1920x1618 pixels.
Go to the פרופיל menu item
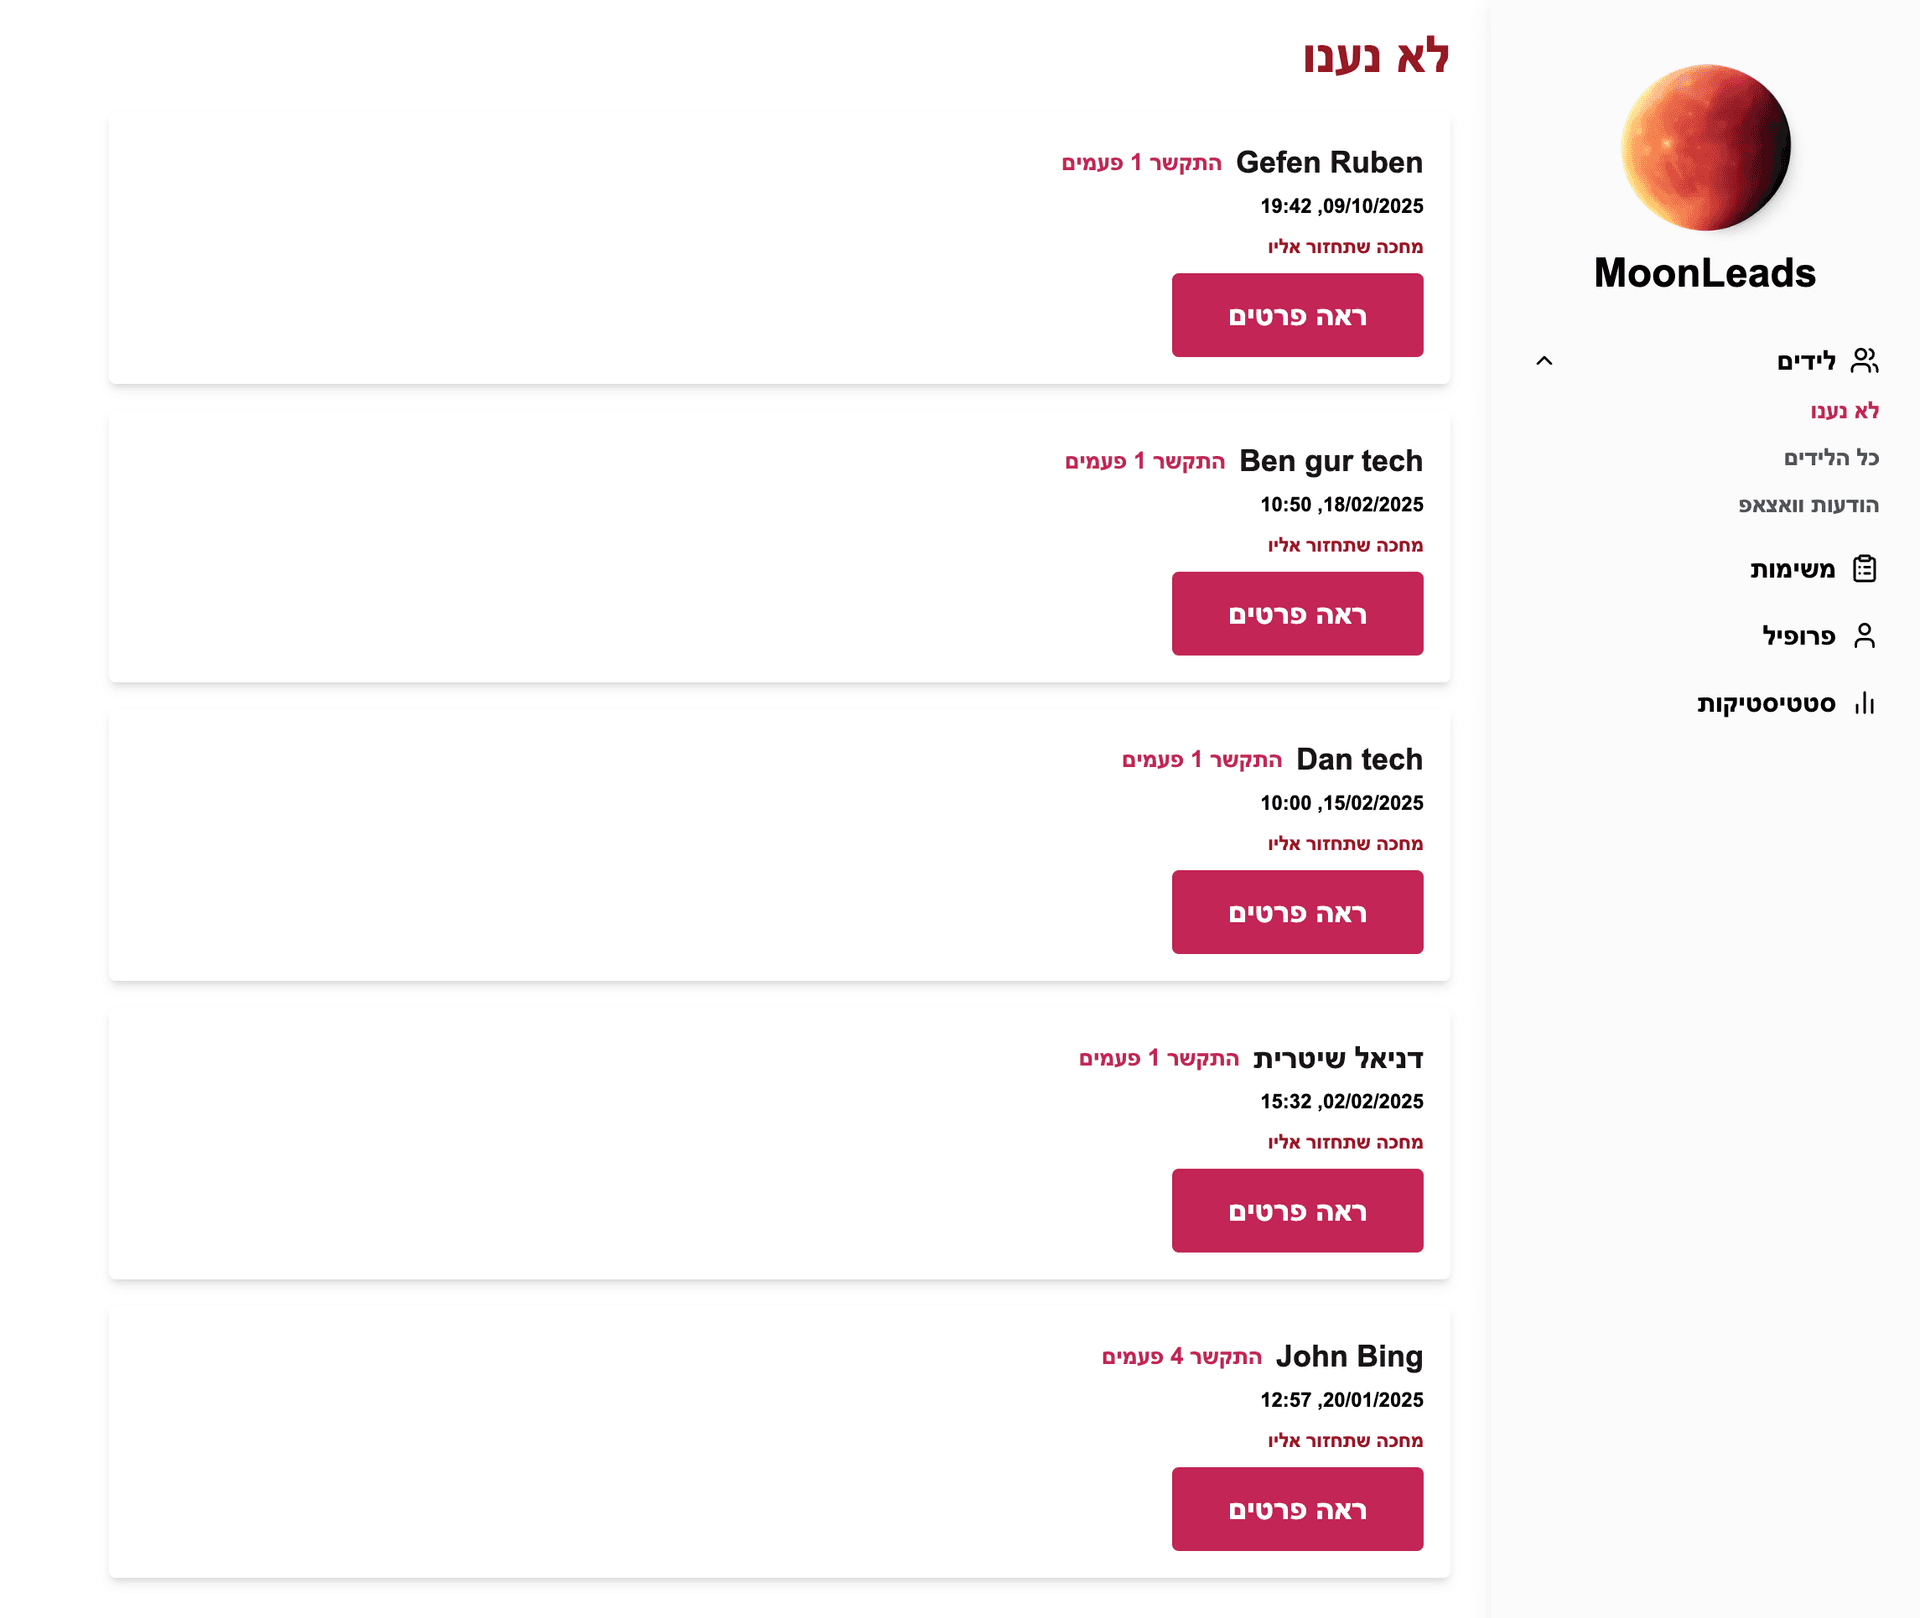tap(1798, 636)
